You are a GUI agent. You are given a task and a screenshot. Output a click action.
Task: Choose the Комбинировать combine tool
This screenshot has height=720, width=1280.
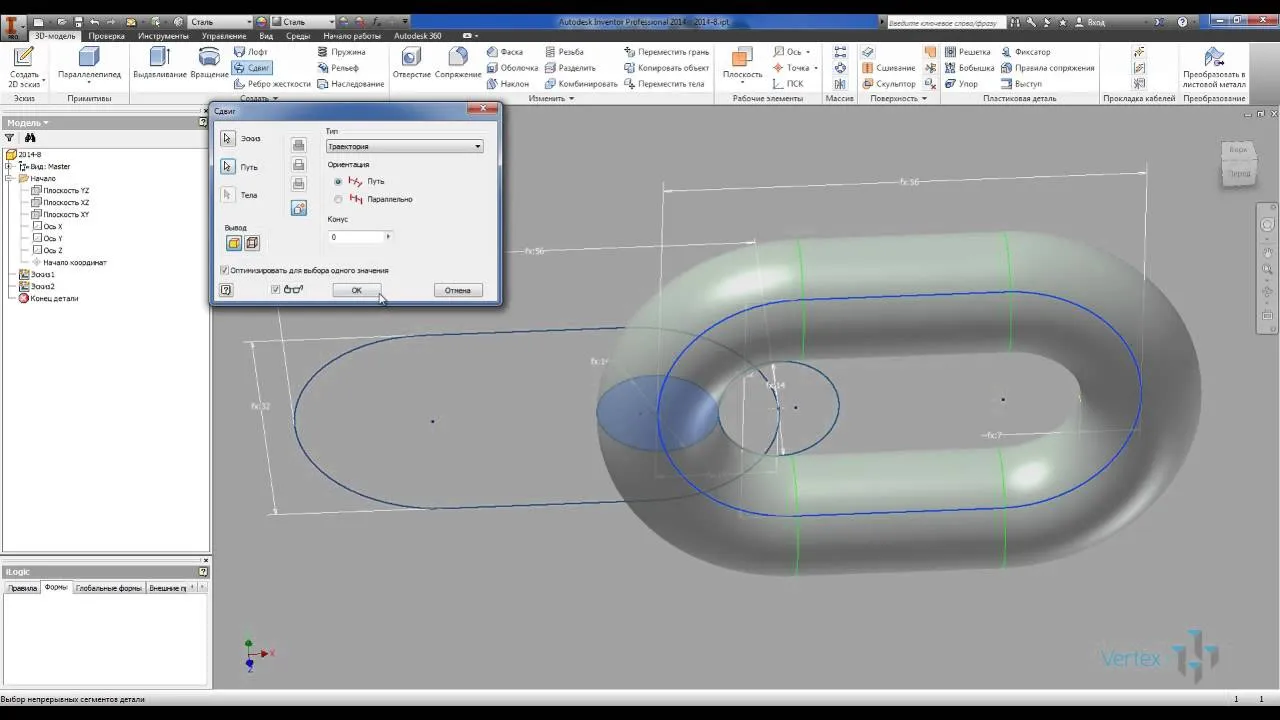pyautogui.click(x=581, y=84)
